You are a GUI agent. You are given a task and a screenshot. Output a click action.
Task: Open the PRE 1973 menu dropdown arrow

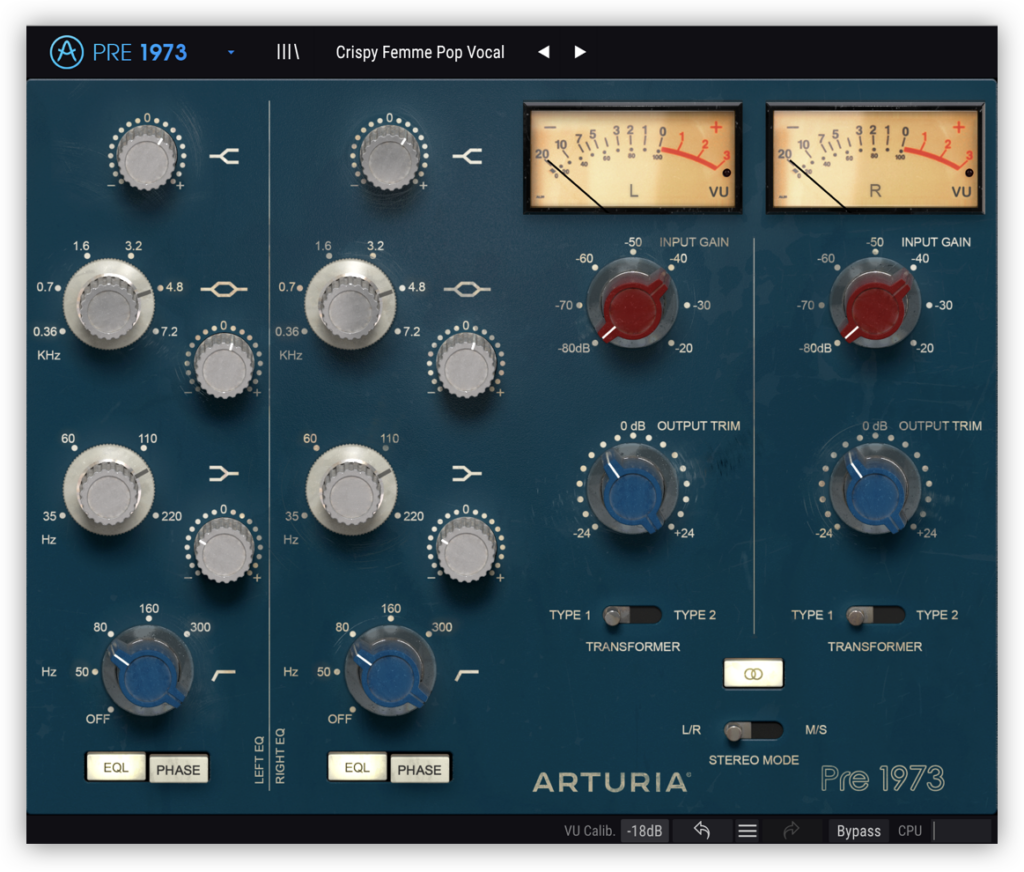coord(231,52)
